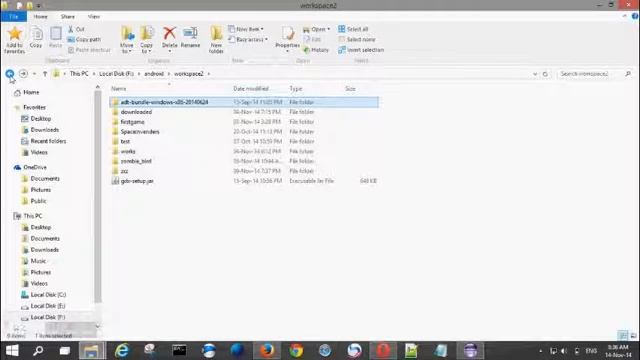Open the Copy to dropdown
Viewport: 640px width, 360px height.
click(147, 40)
